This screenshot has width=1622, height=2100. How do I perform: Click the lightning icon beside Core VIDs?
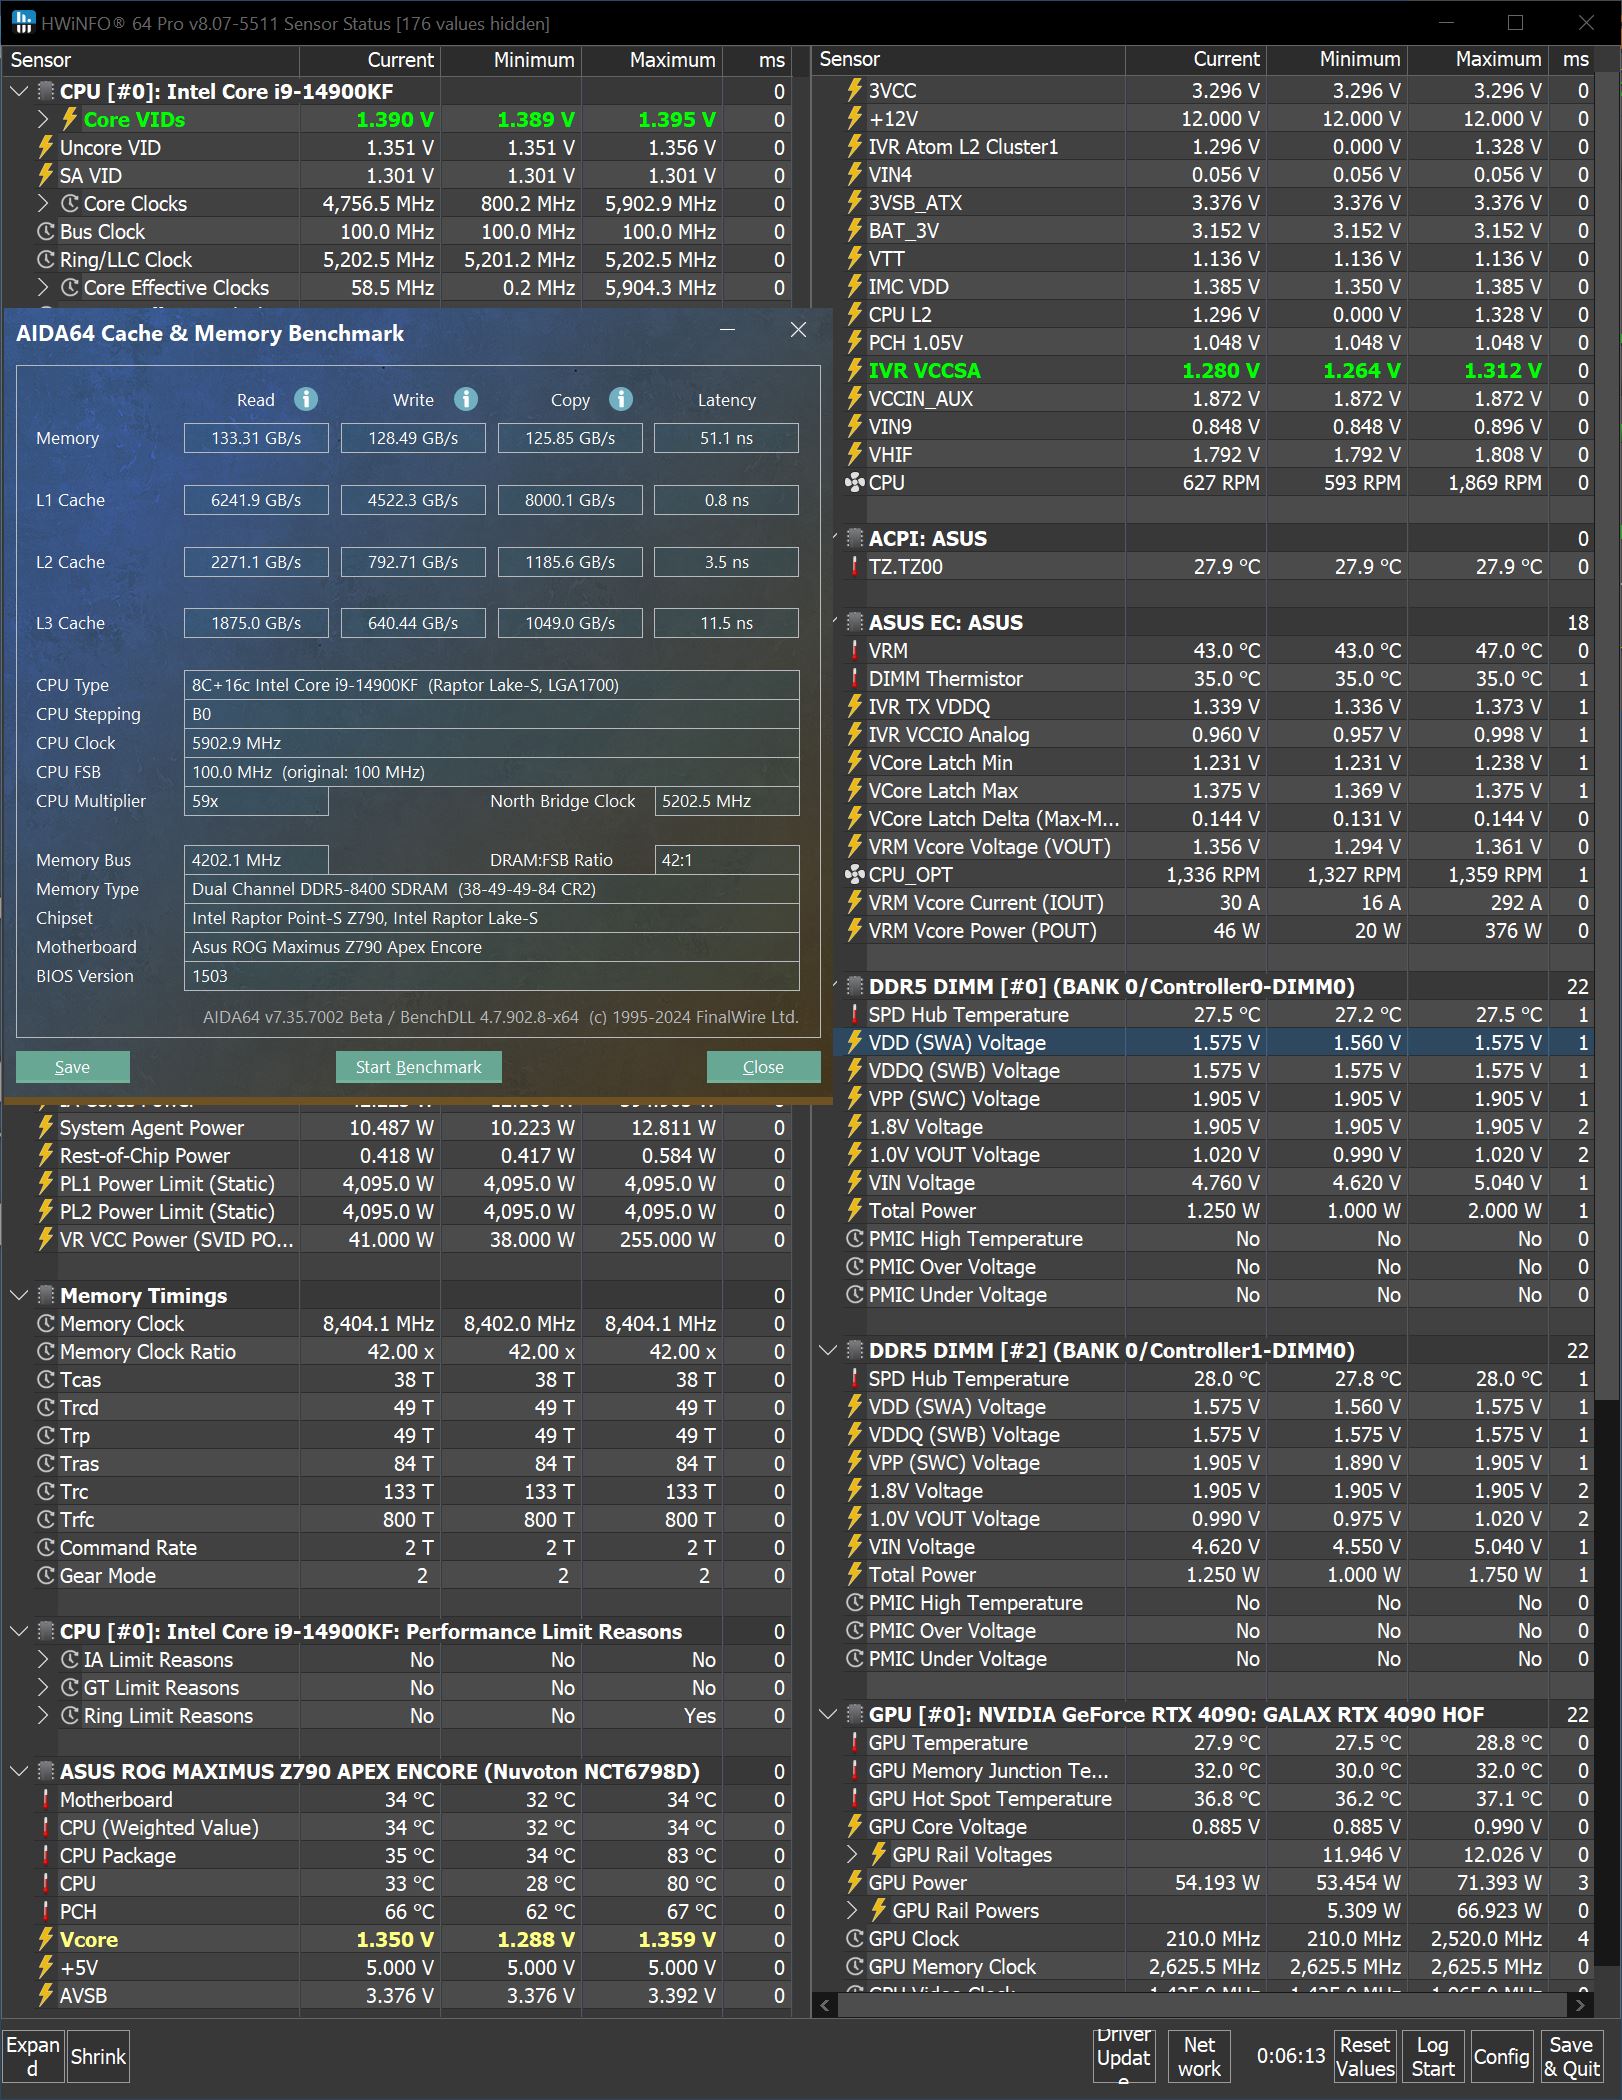70,119
